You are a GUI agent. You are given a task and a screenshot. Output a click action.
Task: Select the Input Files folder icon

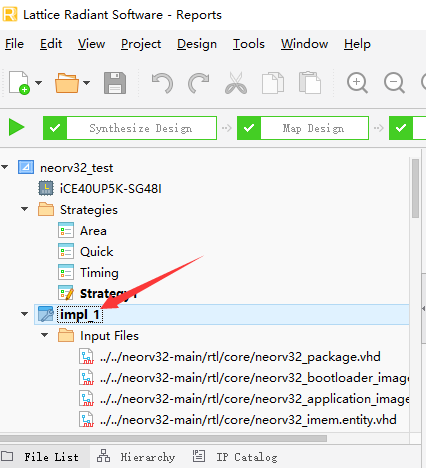66,335
